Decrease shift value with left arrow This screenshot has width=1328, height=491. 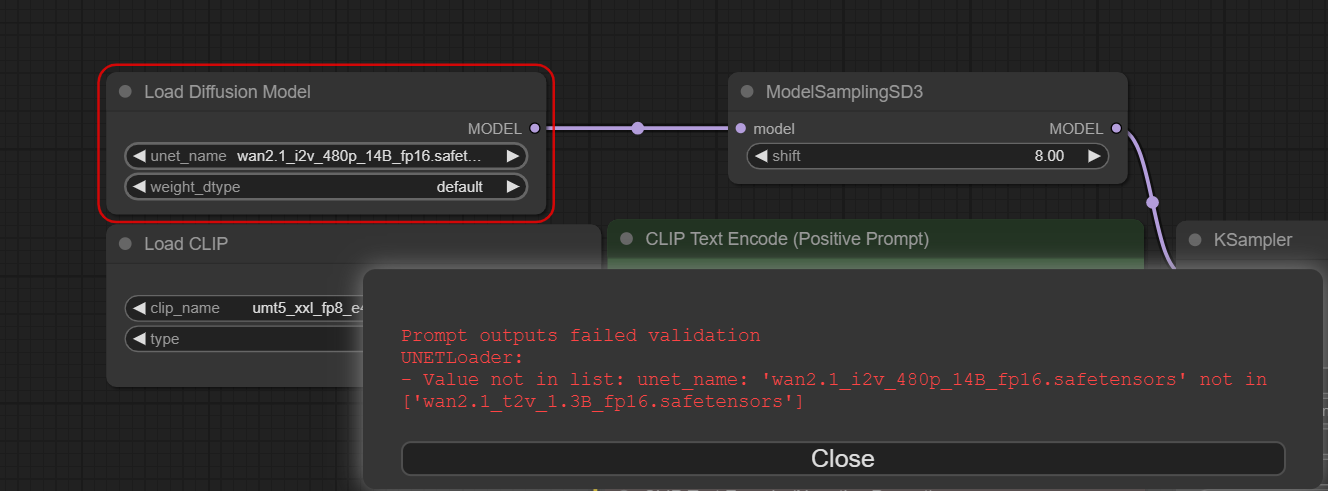coord(761,156)
